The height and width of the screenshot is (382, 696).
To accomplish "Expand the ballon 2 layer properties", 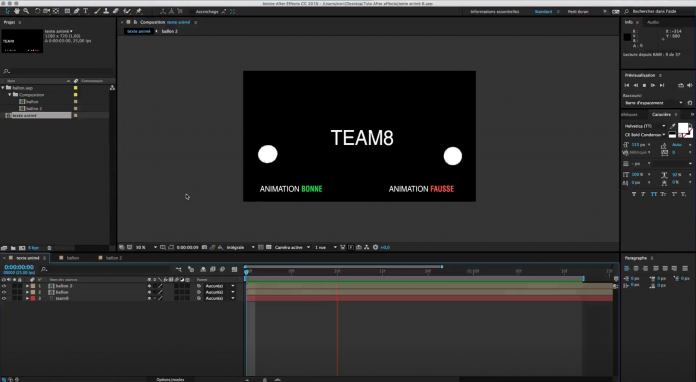I will [27, 286].
